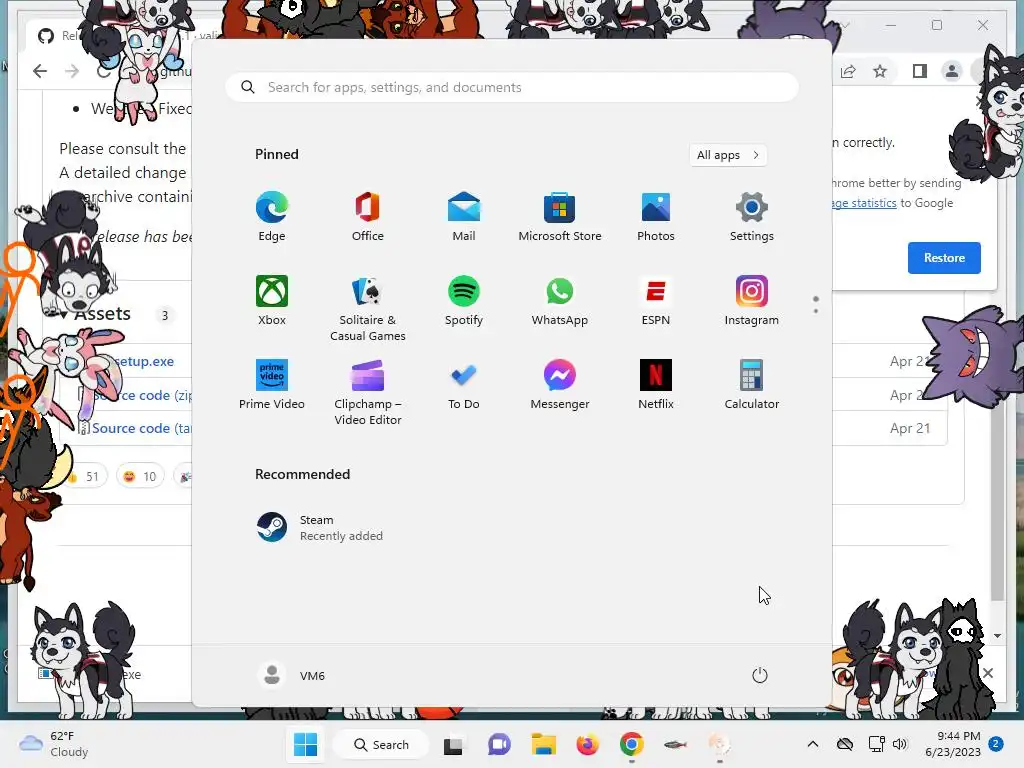This screenshot has height=768, width=1024.
Task: Click Restore in the Chrome popup
Action: [x=944, y=257]
